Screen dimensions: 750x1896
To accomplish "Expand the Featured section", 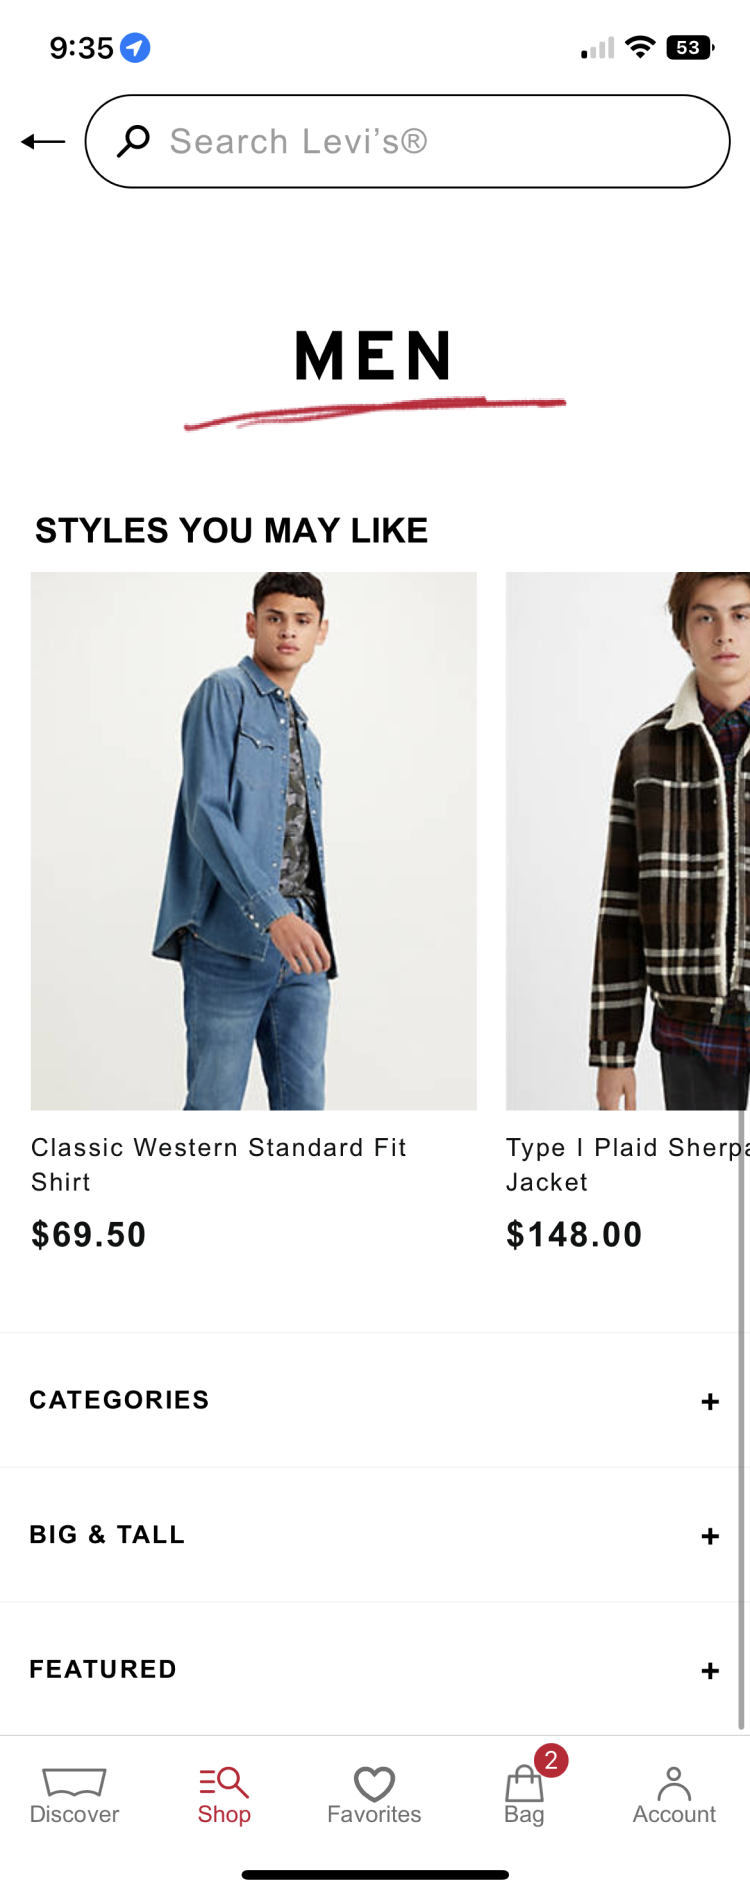I will point(710,1670).
